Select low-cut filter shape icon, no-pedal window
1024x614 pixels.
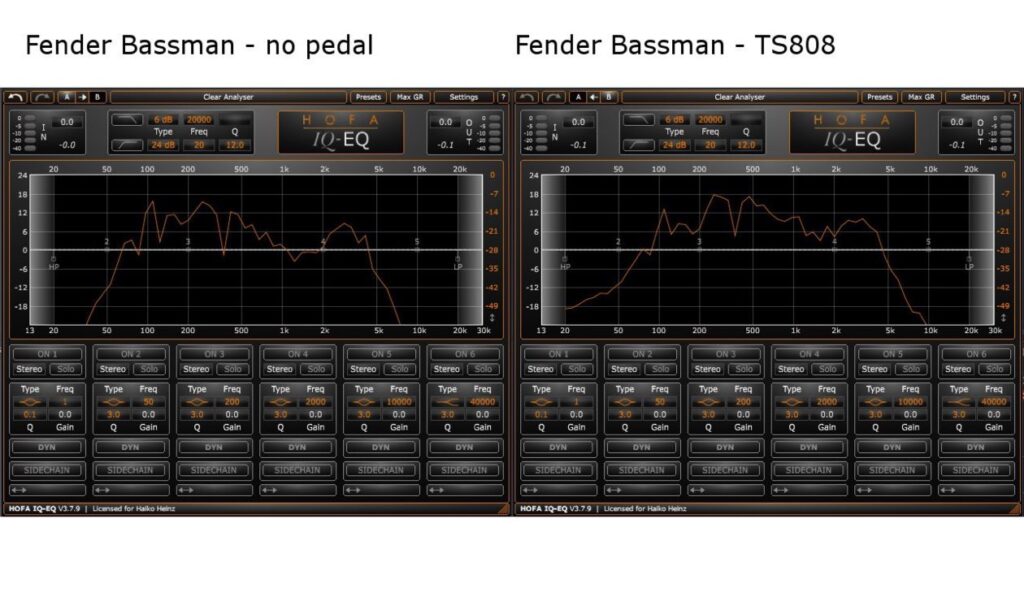tap(127, 145)
